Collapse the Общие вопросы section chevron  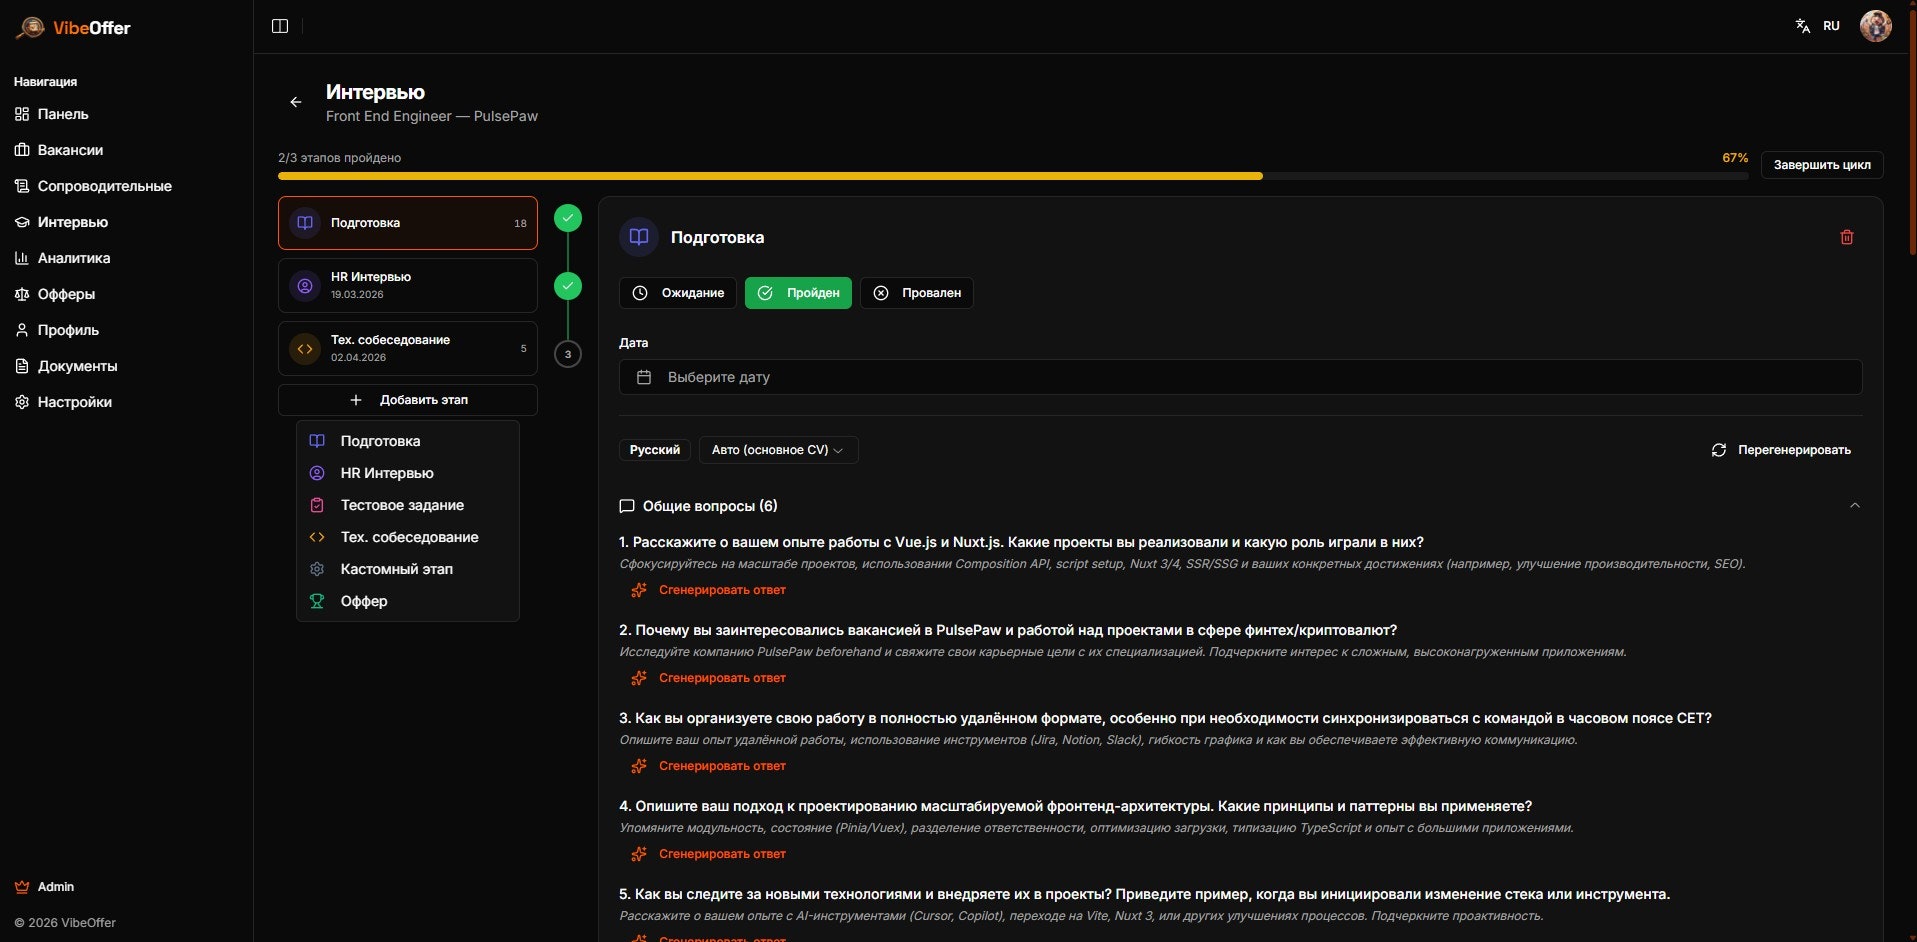pyautogui.click(x=1854, y=506)
